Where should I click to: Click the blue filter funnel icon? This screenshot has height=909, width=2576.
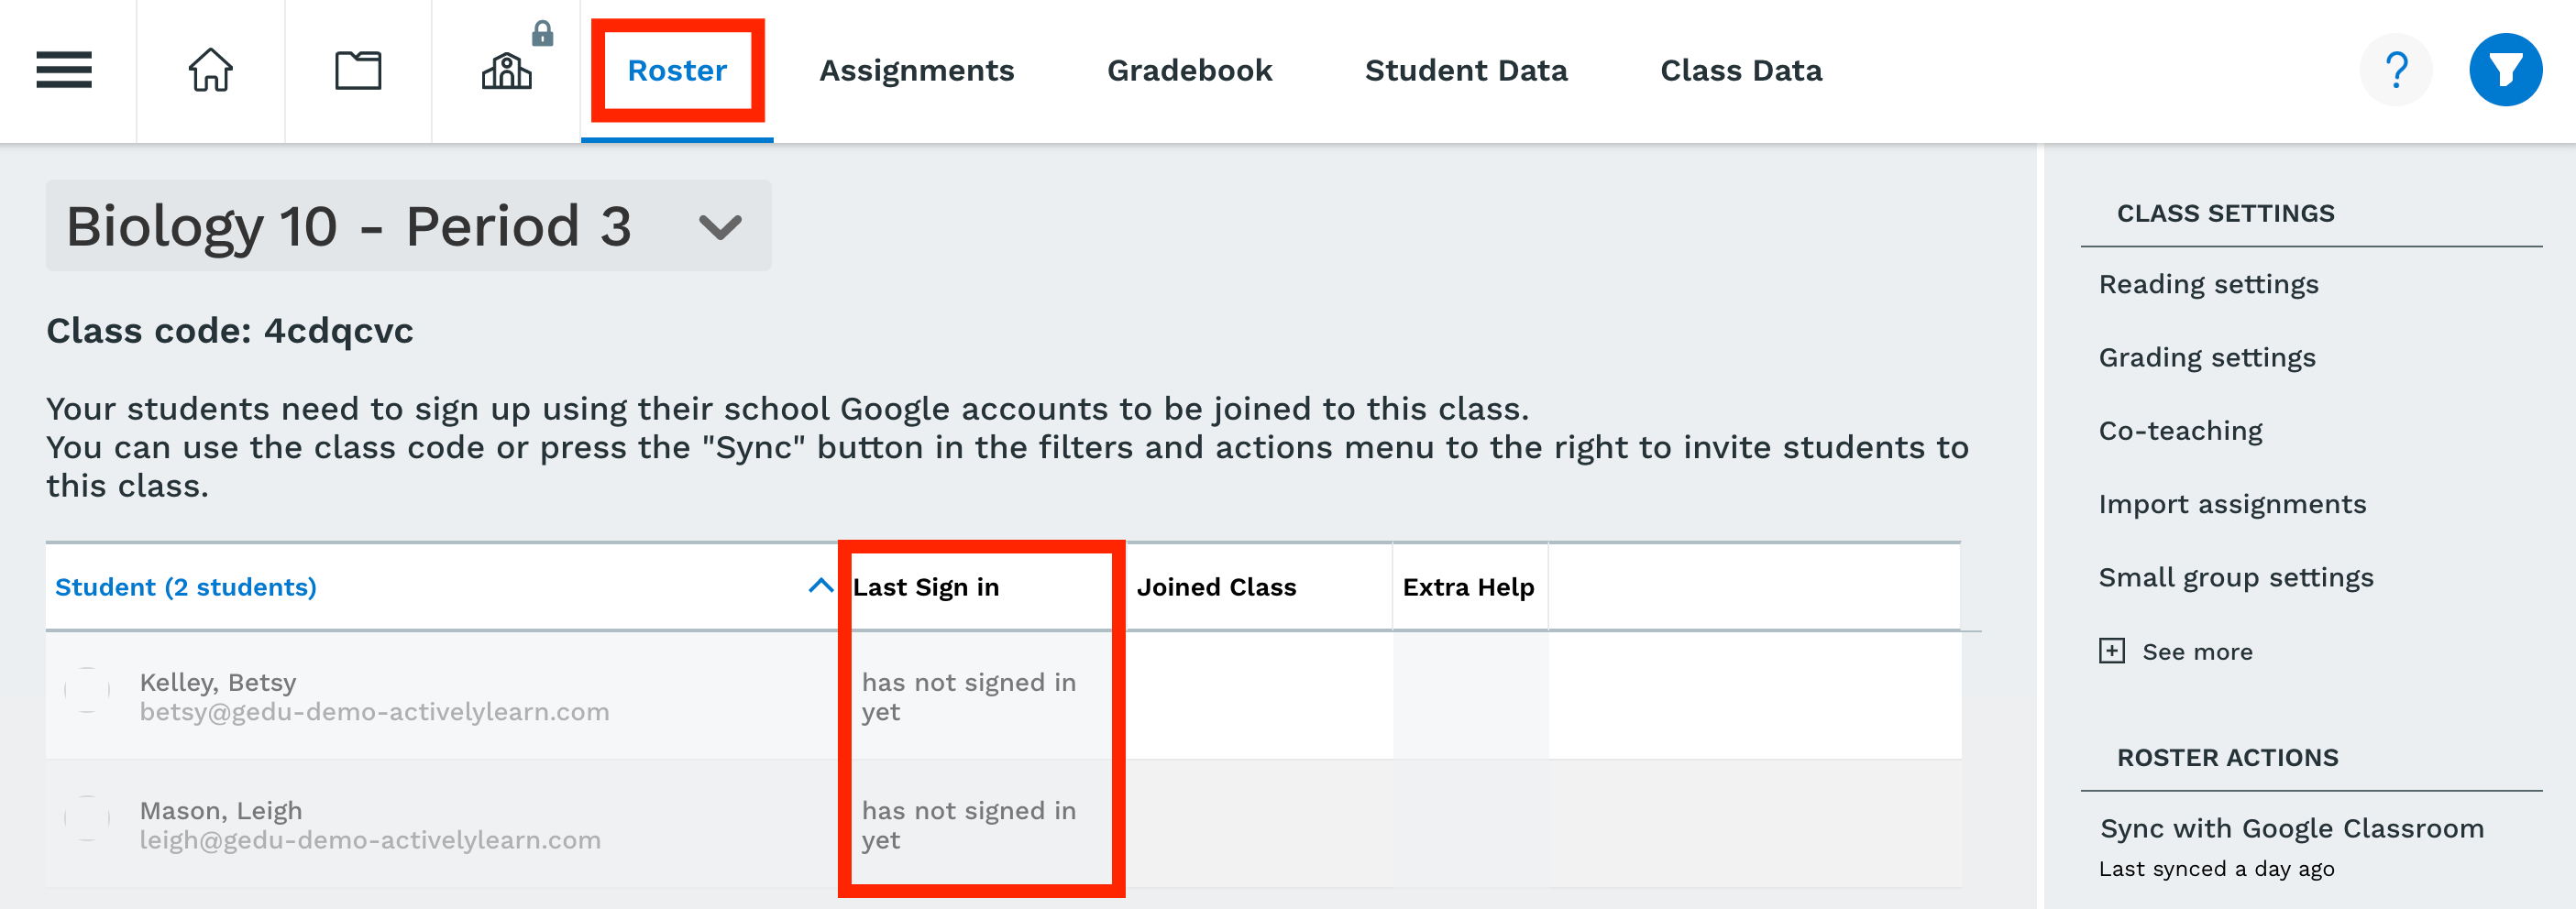click(2505, 70)
